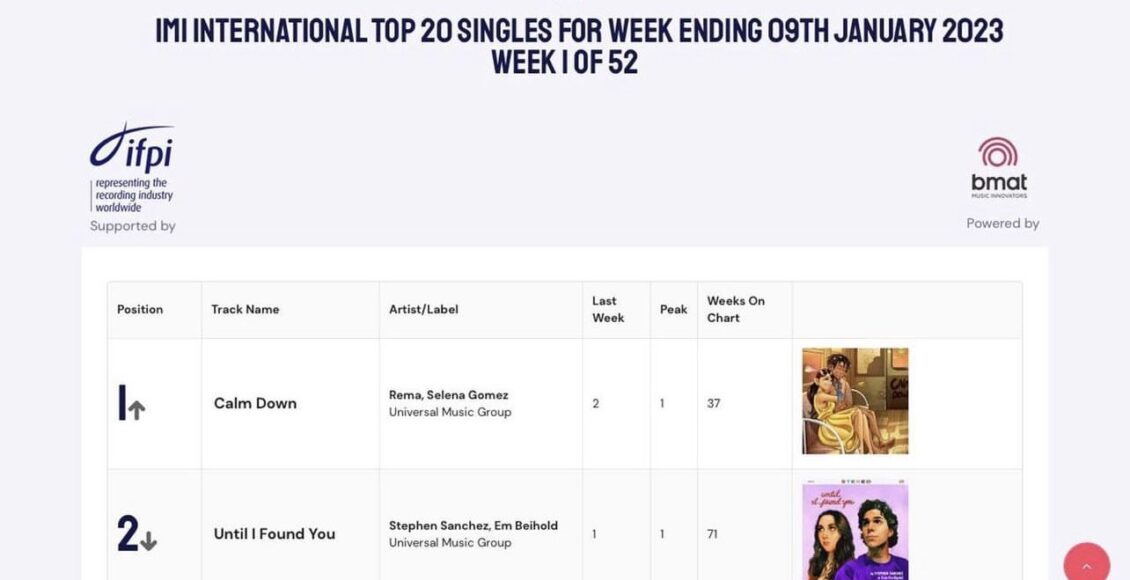The height and width of the screenshot is (580, 1130).
Task: Click the Last Week column header
Action: 608,309
